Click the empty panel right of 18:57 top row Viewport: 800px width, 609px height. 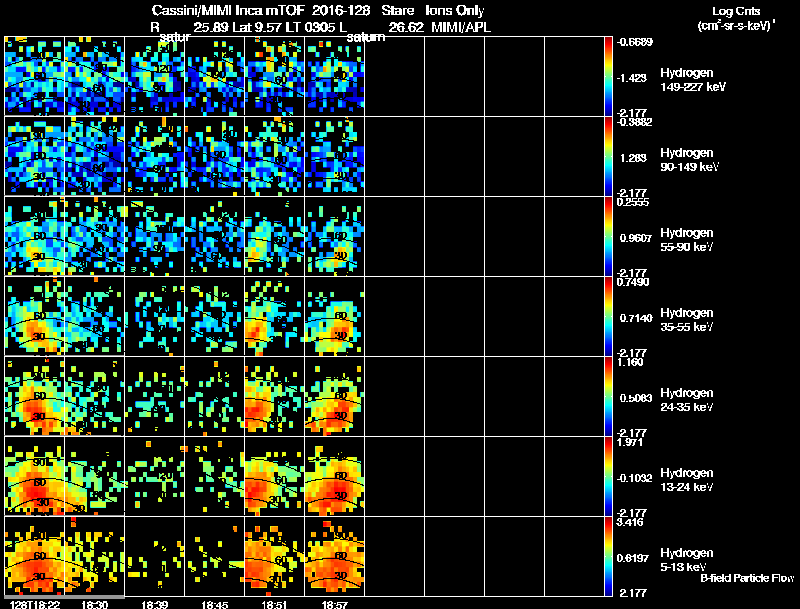395,77
